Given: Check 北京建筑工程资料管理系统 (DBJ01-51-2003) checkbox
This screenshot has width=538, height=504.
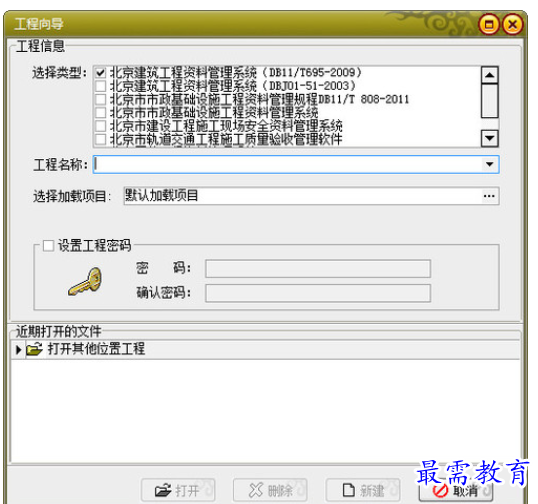Looking at the screenshot, I should 101,86.
